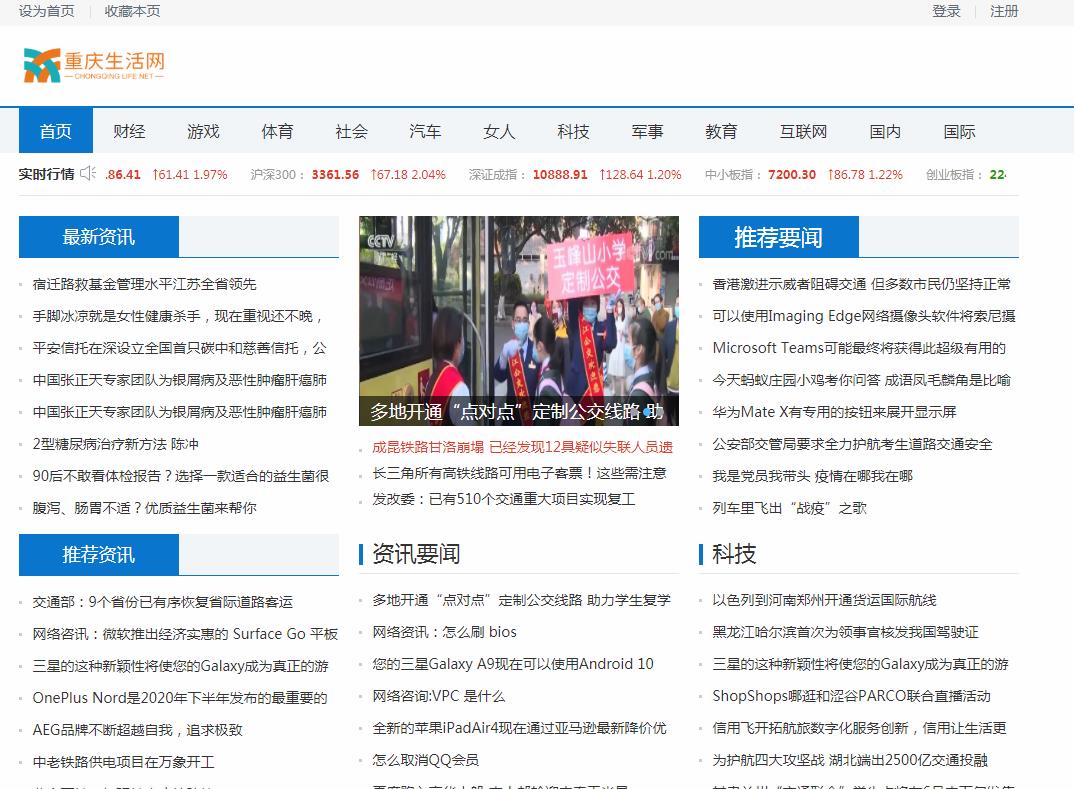
Task: Open article 长三角所有高铁线路可用电子客票
Action: click(519, 473)
